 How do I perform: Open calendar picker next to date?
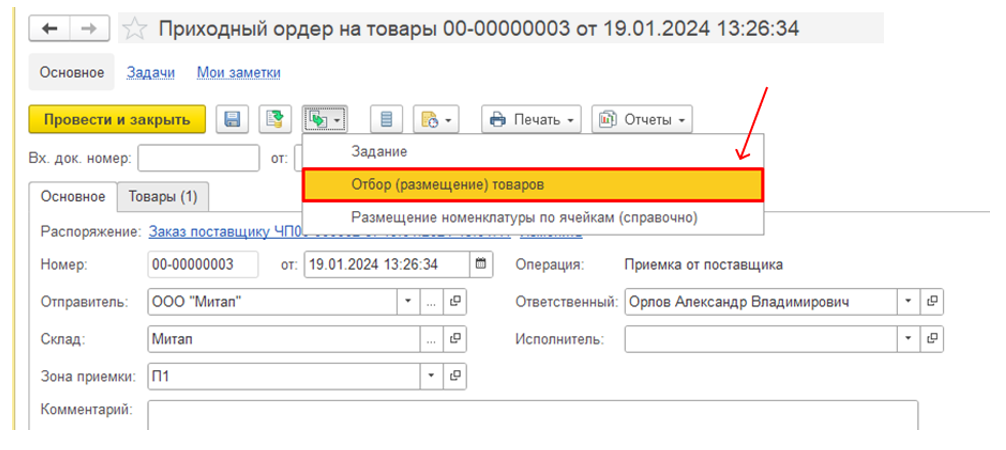(482, 264)
